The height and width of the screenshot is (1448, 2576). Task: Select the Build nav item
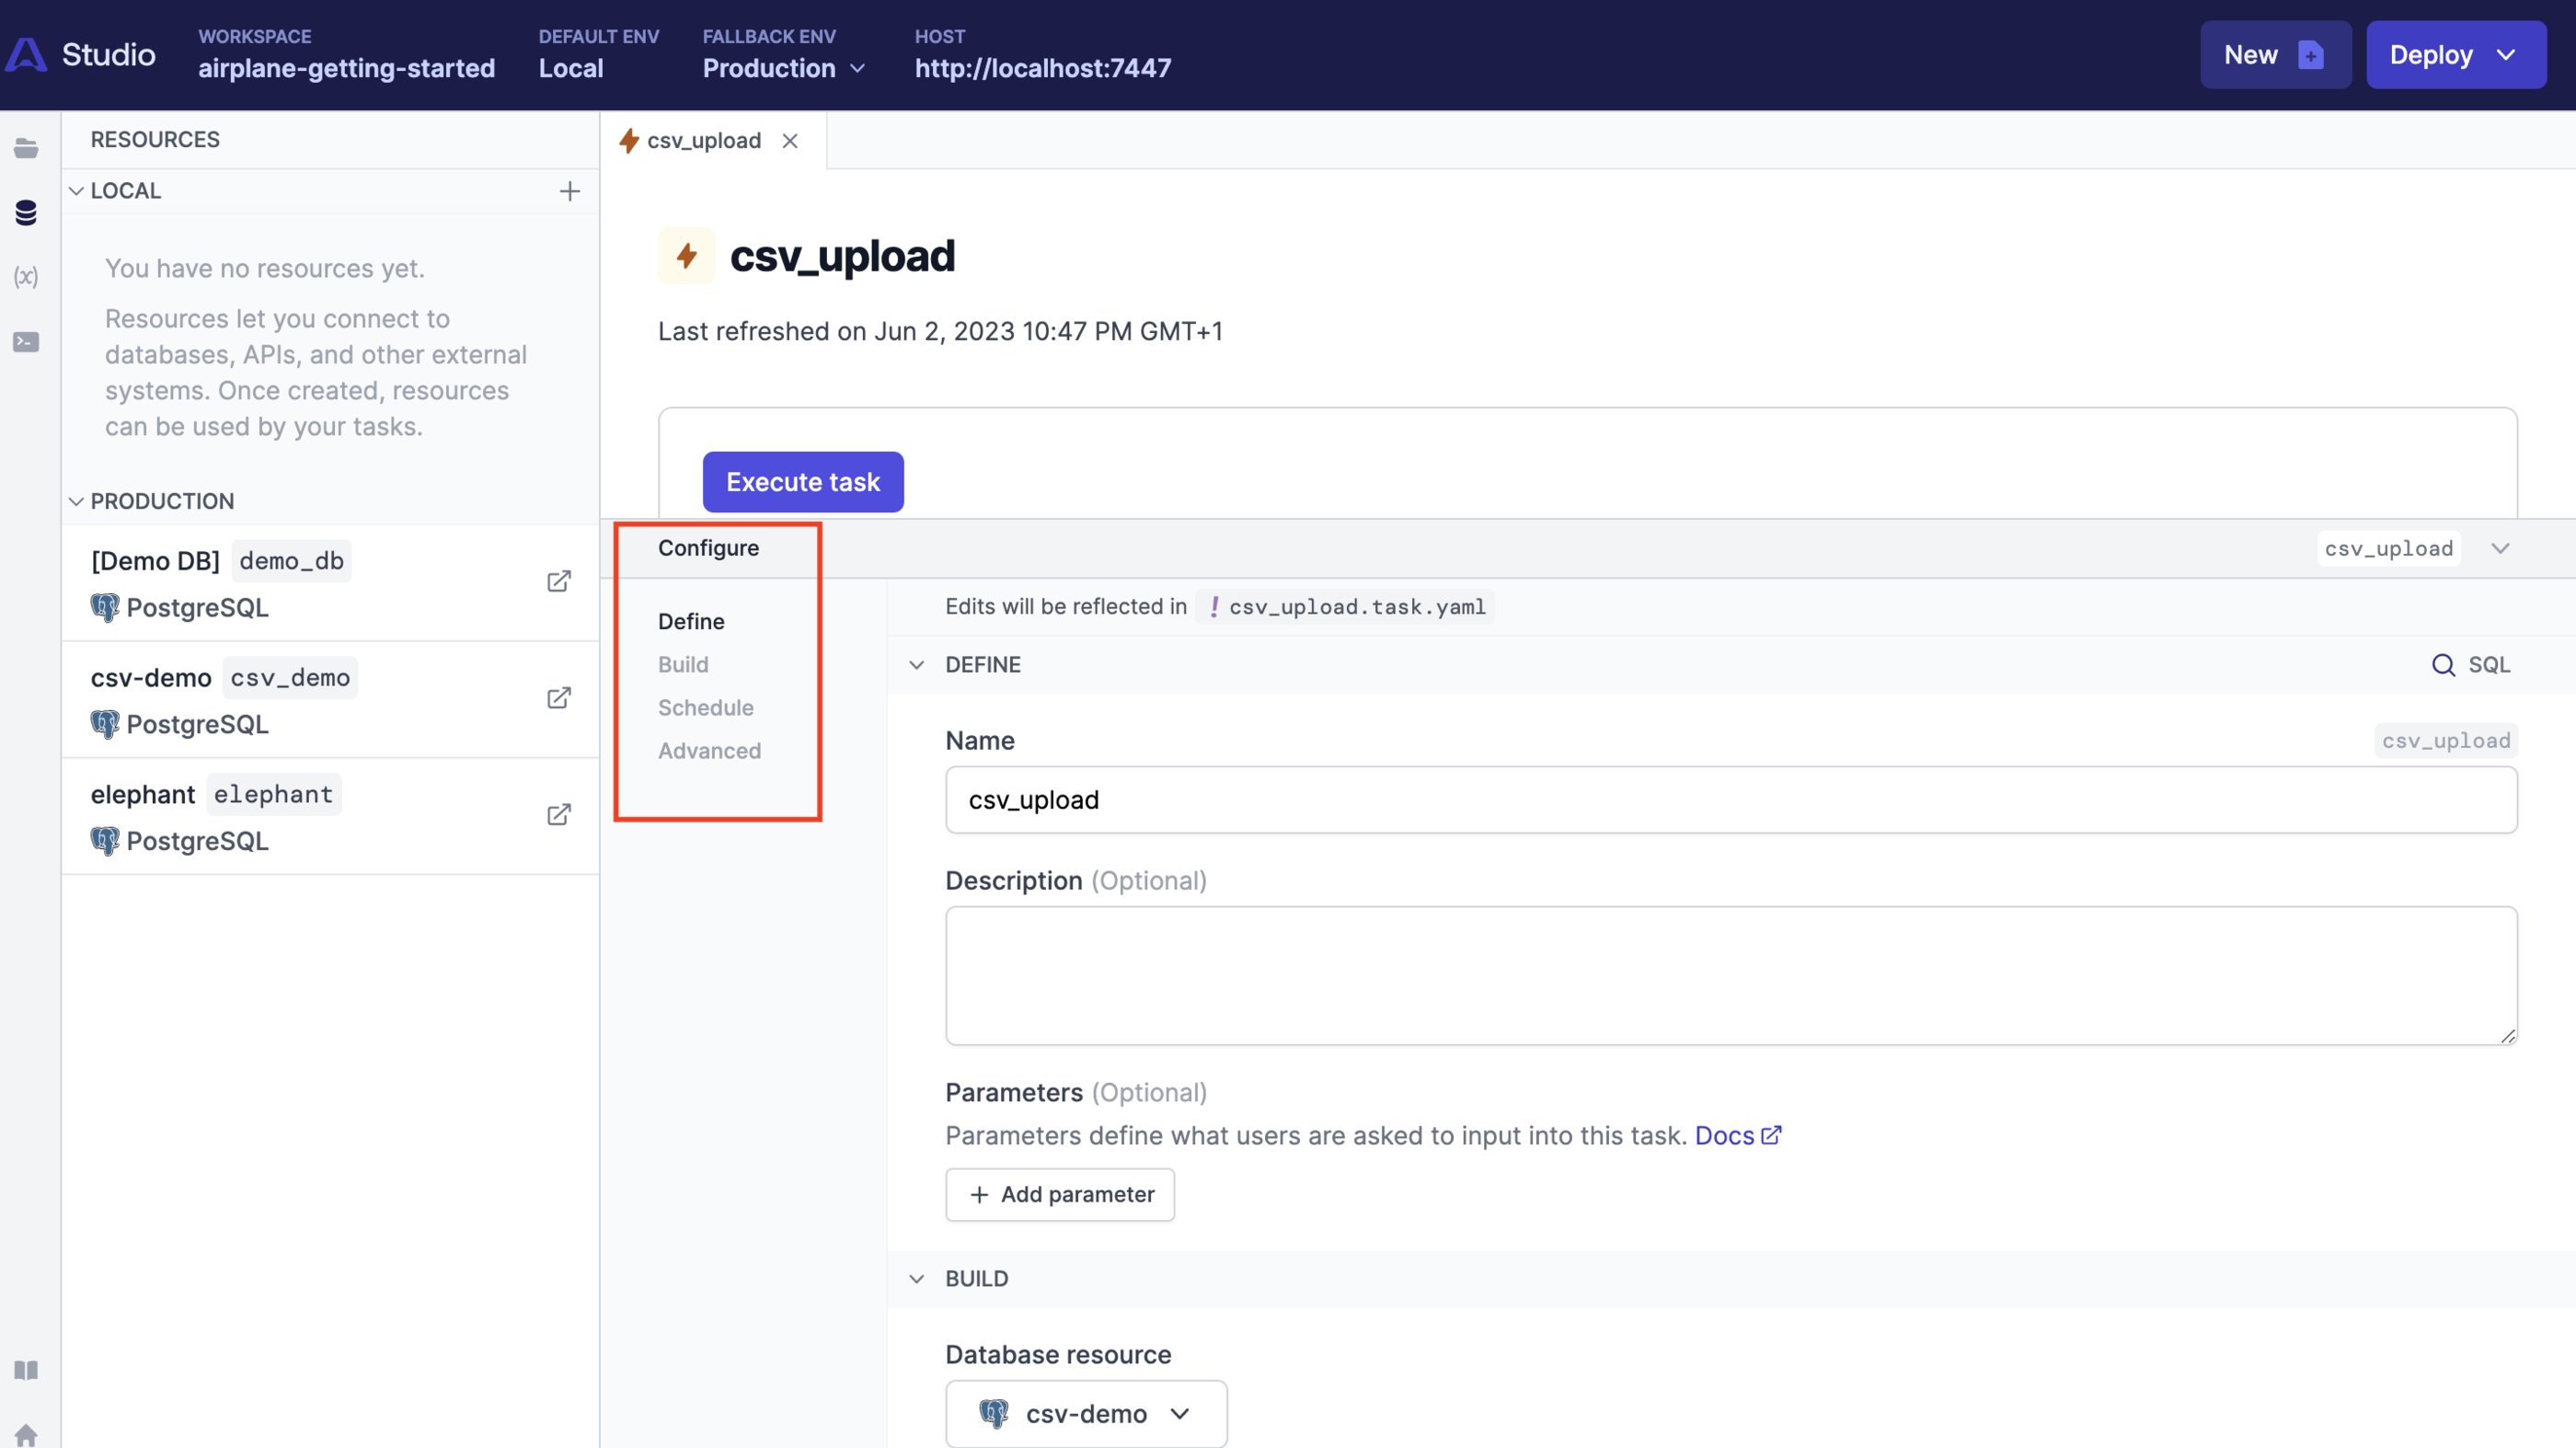click(683, 665)
